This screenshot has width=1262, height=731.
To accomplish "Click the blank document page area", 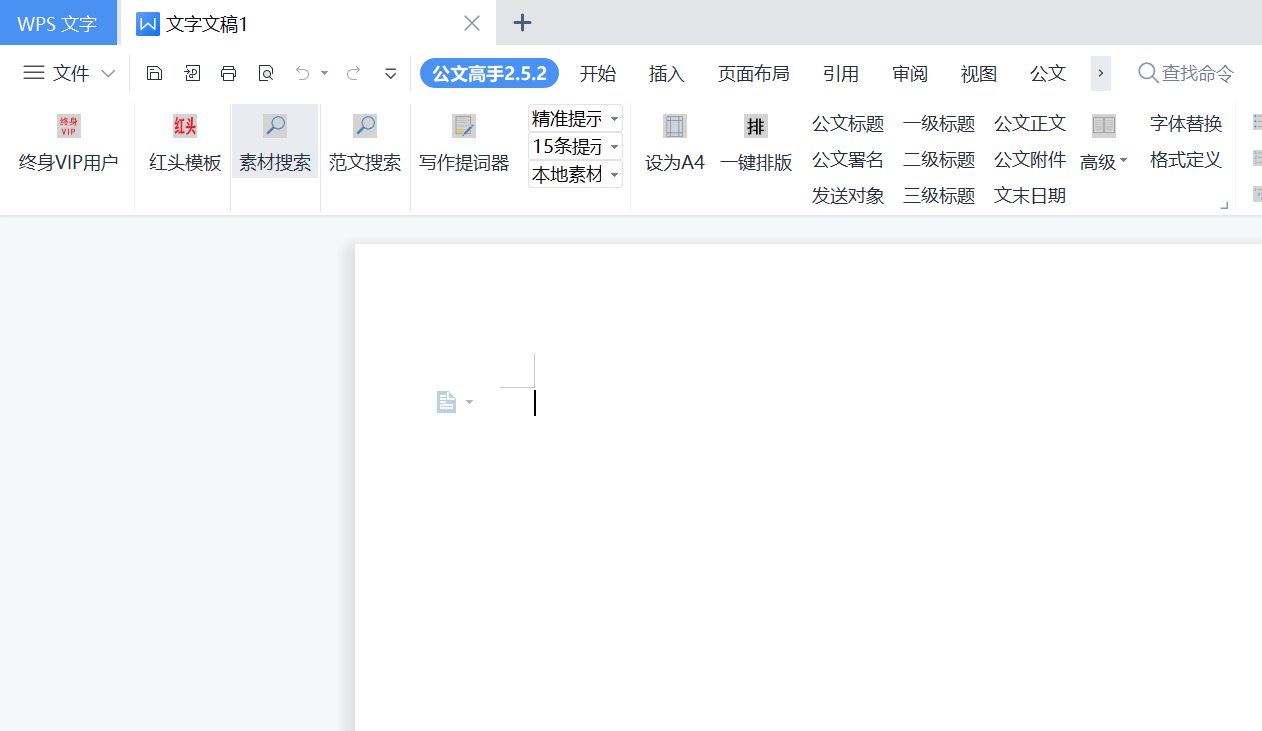I will pyautogui.click(x=808, y=487).
